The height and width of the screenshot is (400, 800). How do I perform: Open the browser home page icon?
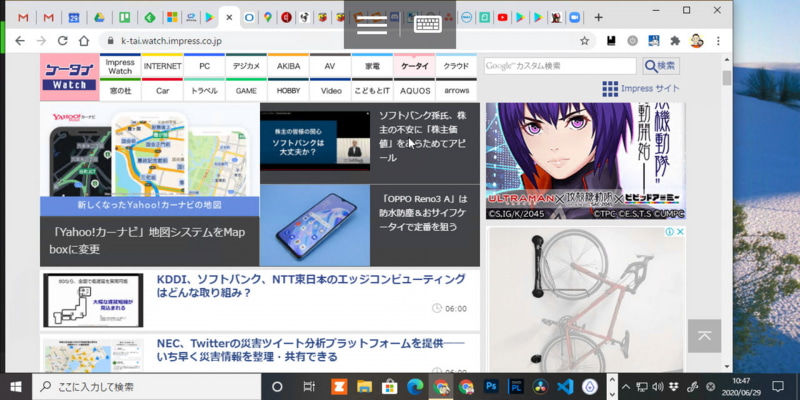tap(84, 41)
